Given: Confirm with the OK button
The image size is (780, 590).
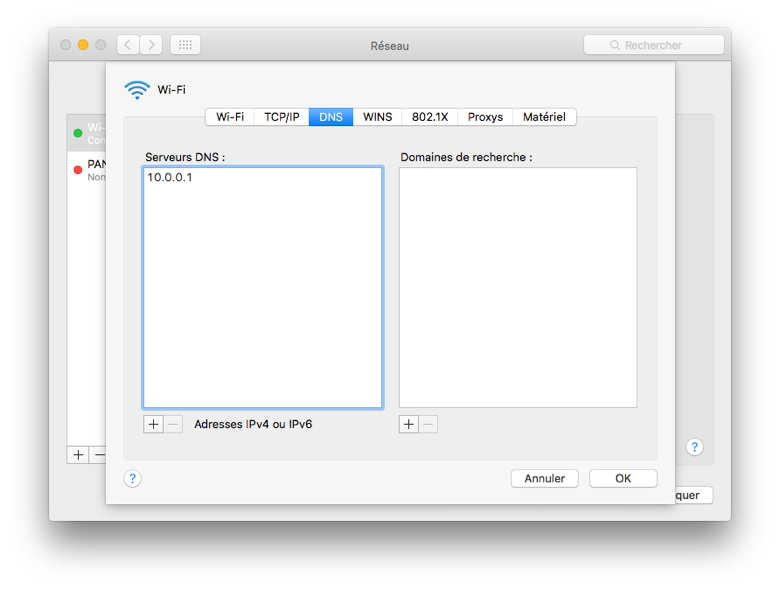Looking at the screenshot, I should click(623, 479).
